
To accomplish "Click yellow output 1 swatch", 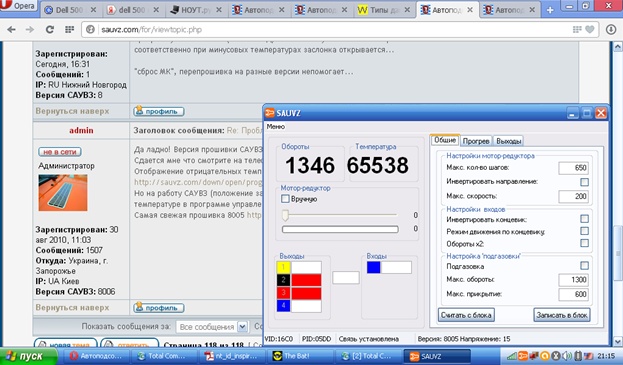I will [283, 267].
